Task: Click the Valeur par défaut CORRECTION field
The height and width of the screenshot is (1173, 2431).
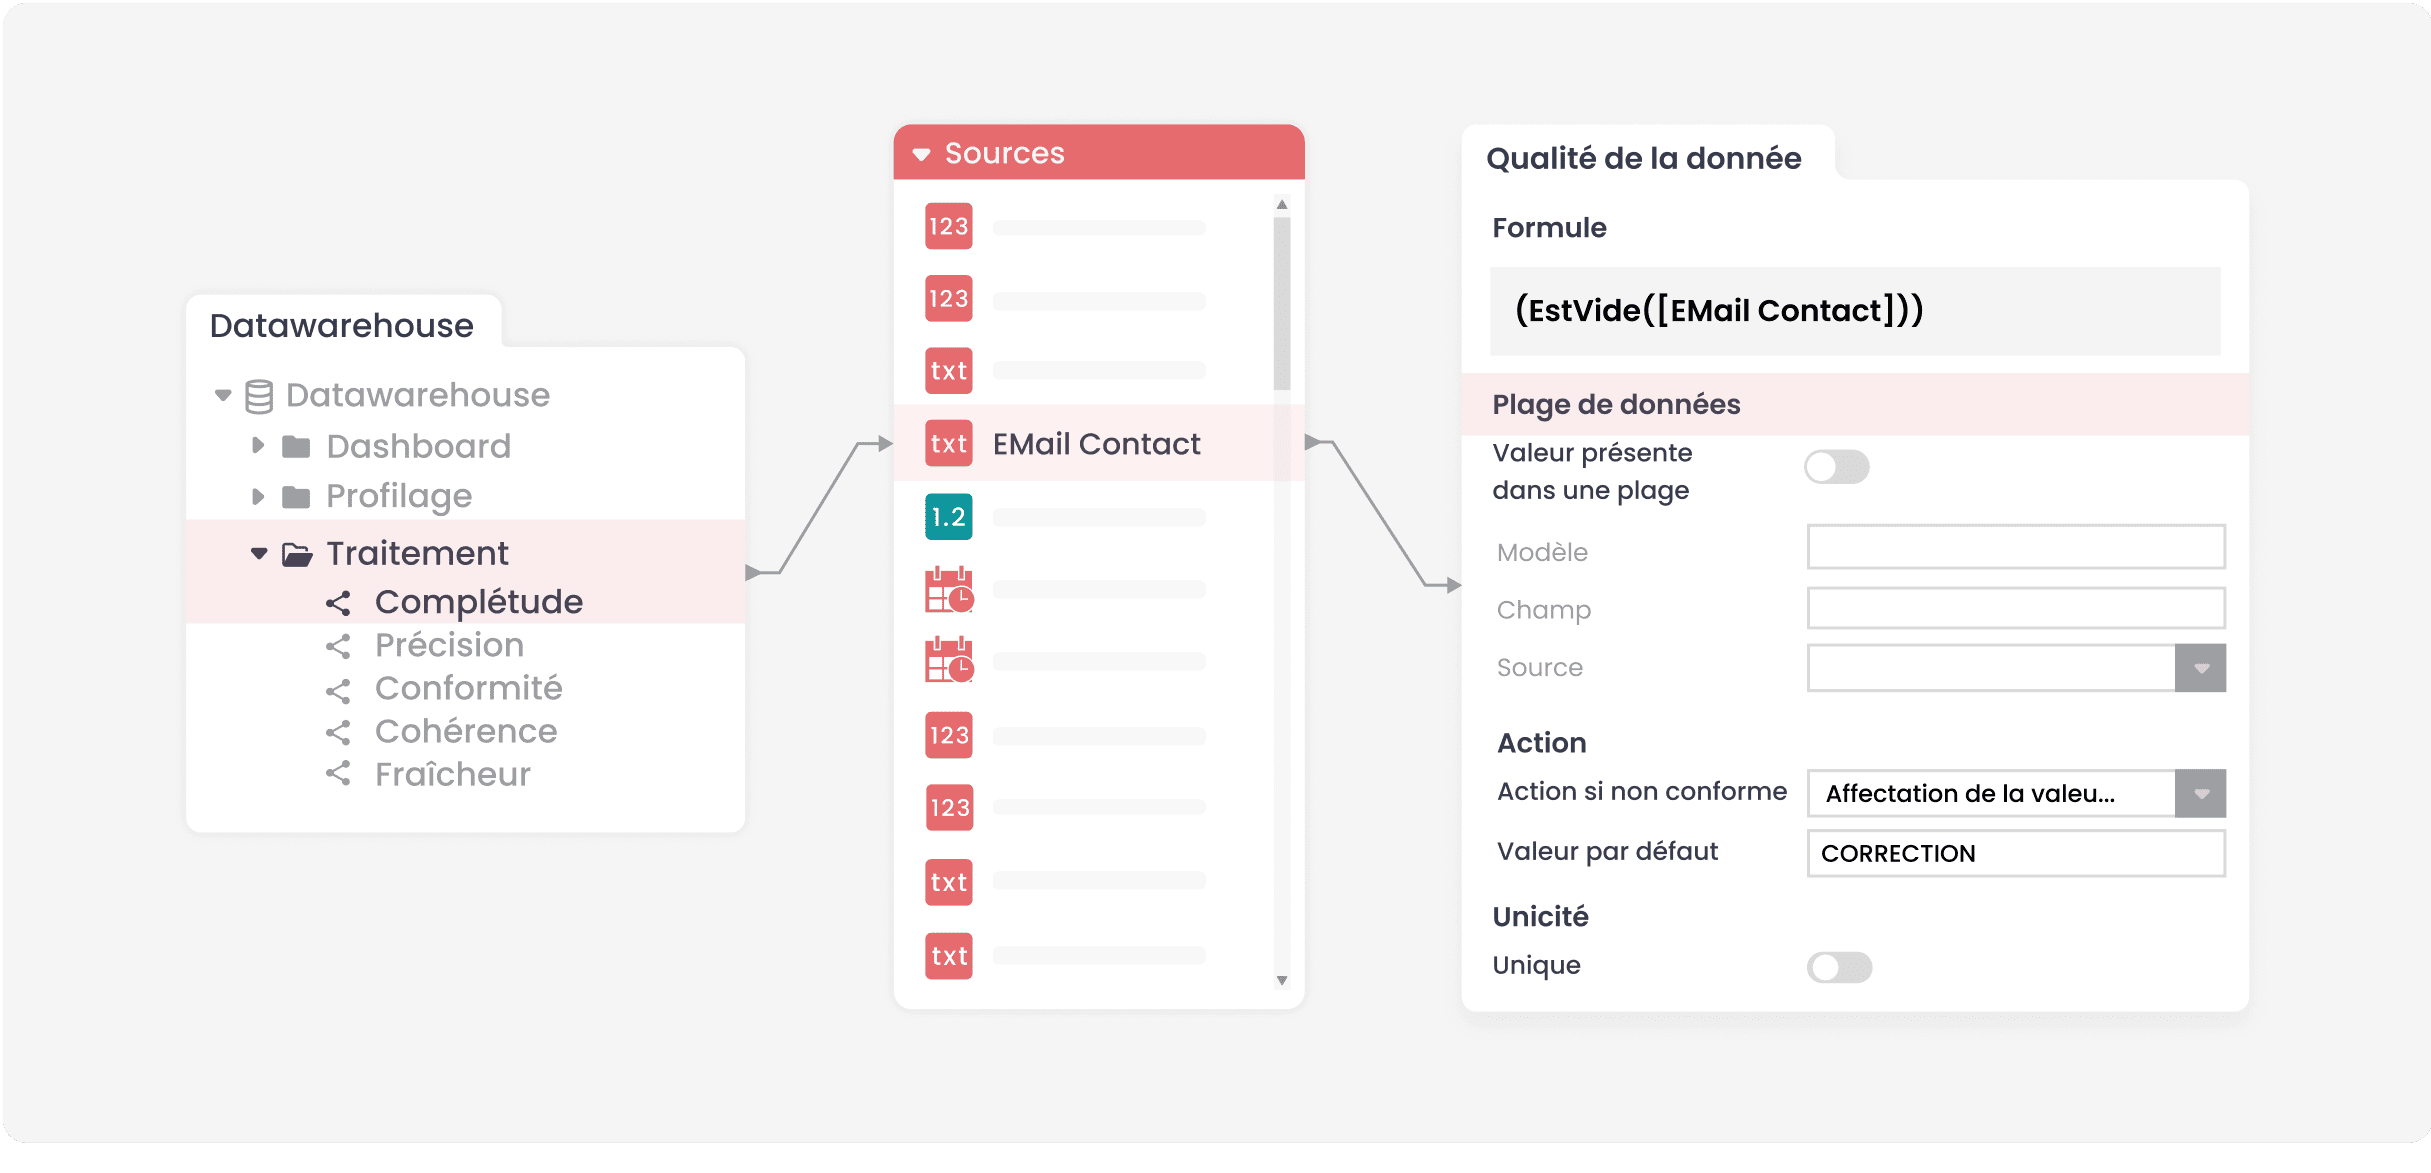Action: (2016, 853)
